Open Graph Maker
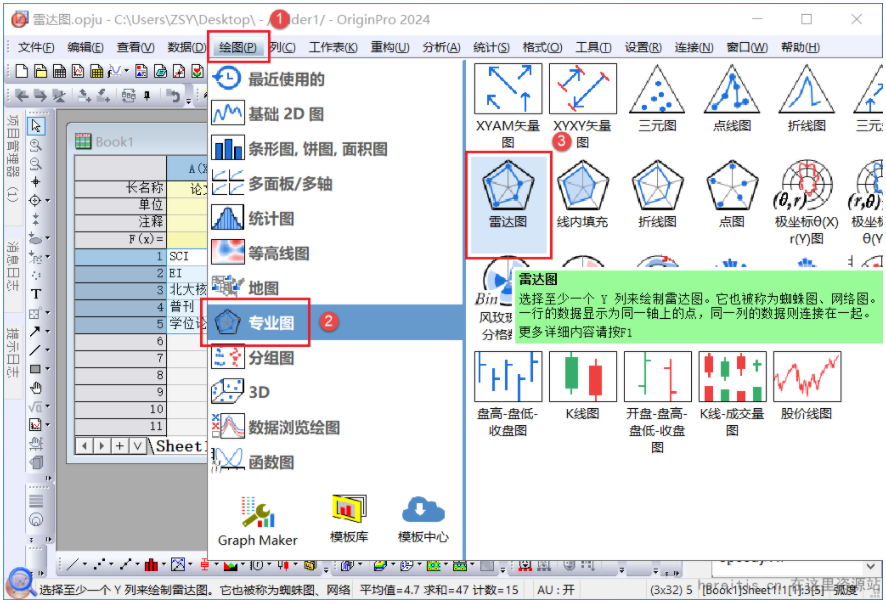 click(258, 523)
